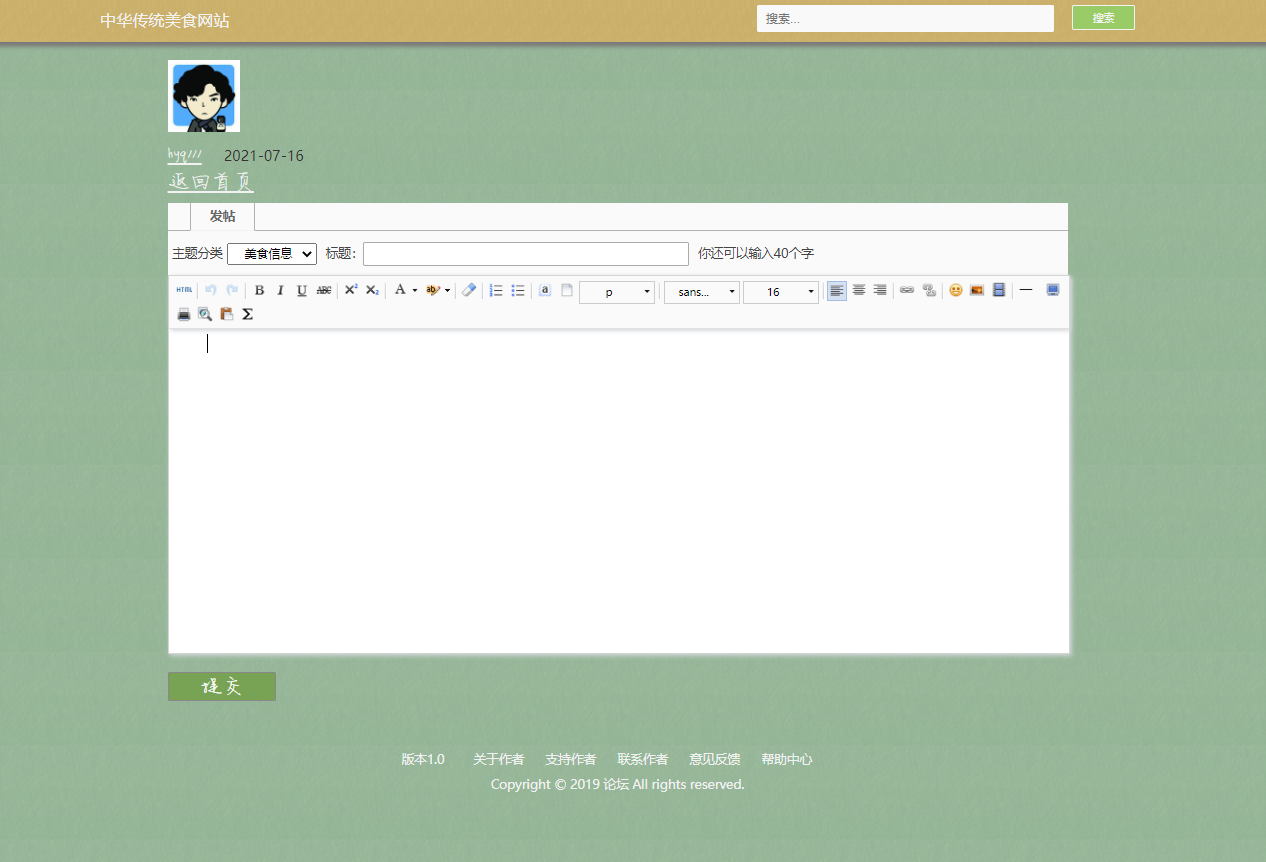Open the font family 'sans...' dropdown
The width and height of the screenshot is (1266, 862).
pyautogui.click(x=702, y=292)
